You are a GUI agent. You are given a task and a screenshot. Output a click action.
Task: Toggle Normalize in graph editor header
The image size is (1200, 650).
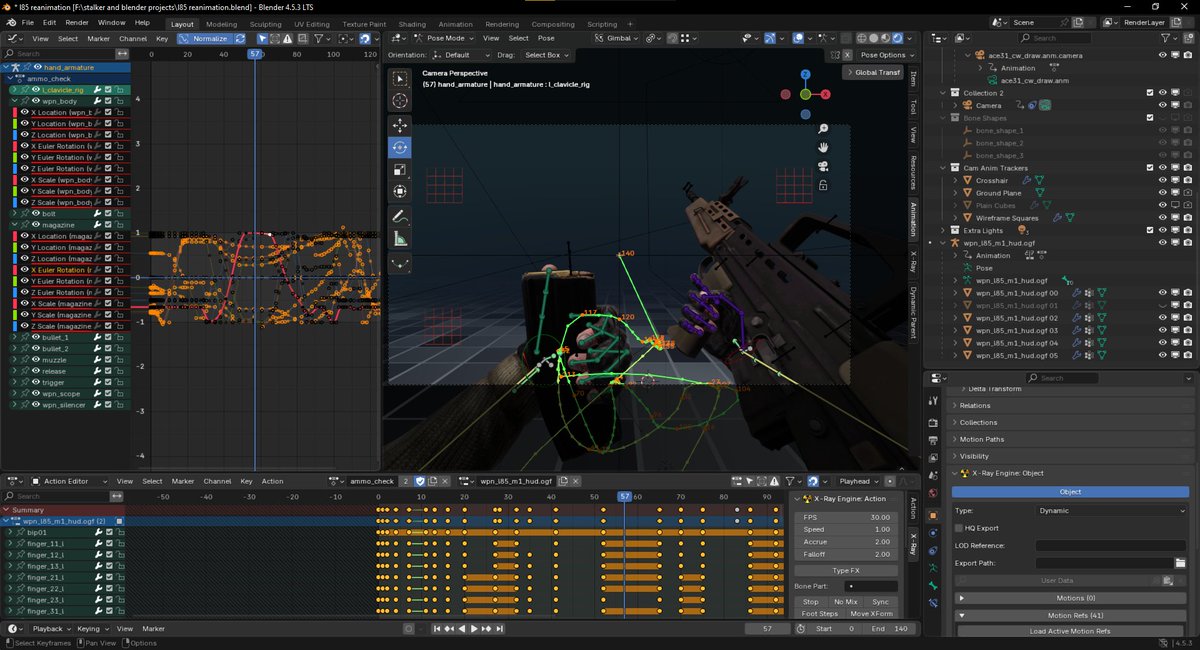pyautogui.click(x=203, y=38)
